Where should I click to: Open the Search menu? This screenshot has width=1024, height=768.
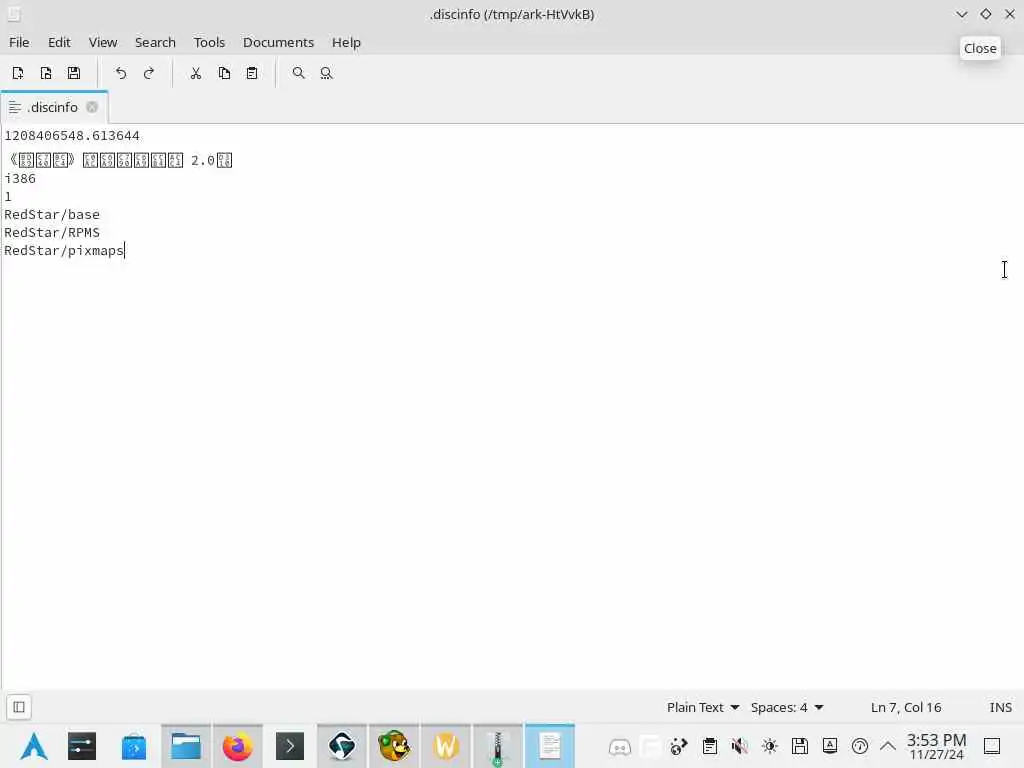point(155,42)
